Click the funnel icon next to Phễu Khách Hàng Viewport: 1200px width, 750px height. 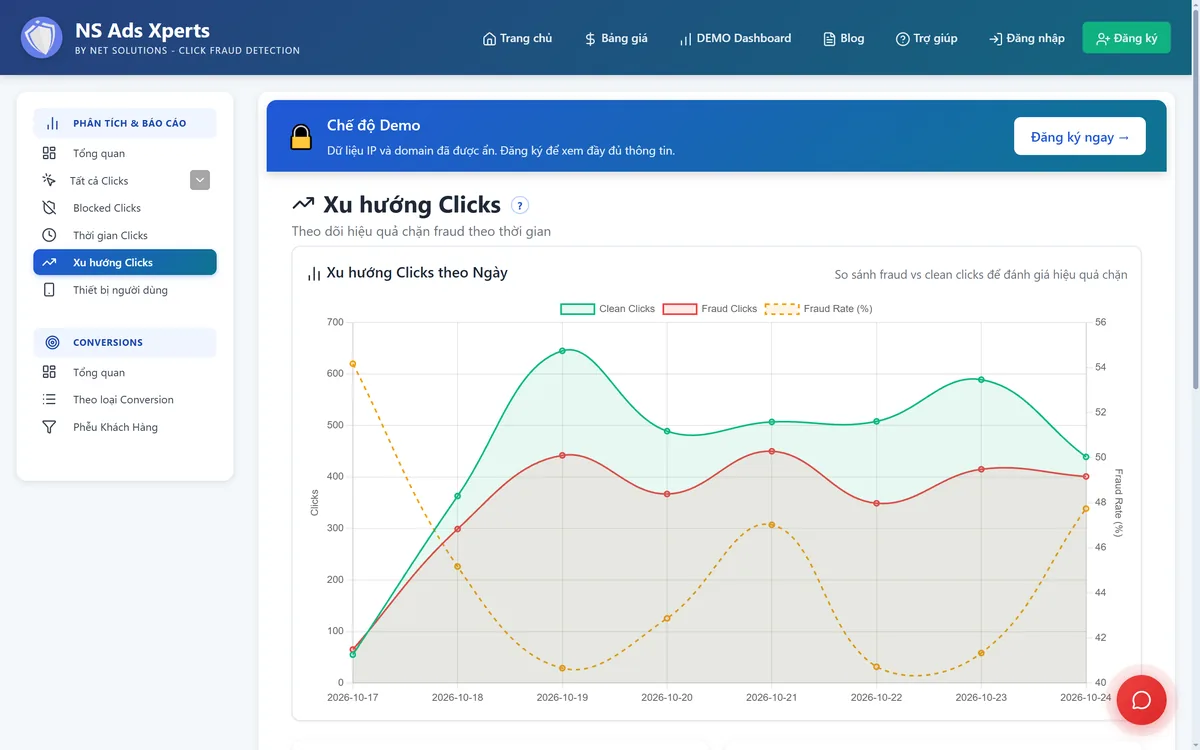(49, 427)
